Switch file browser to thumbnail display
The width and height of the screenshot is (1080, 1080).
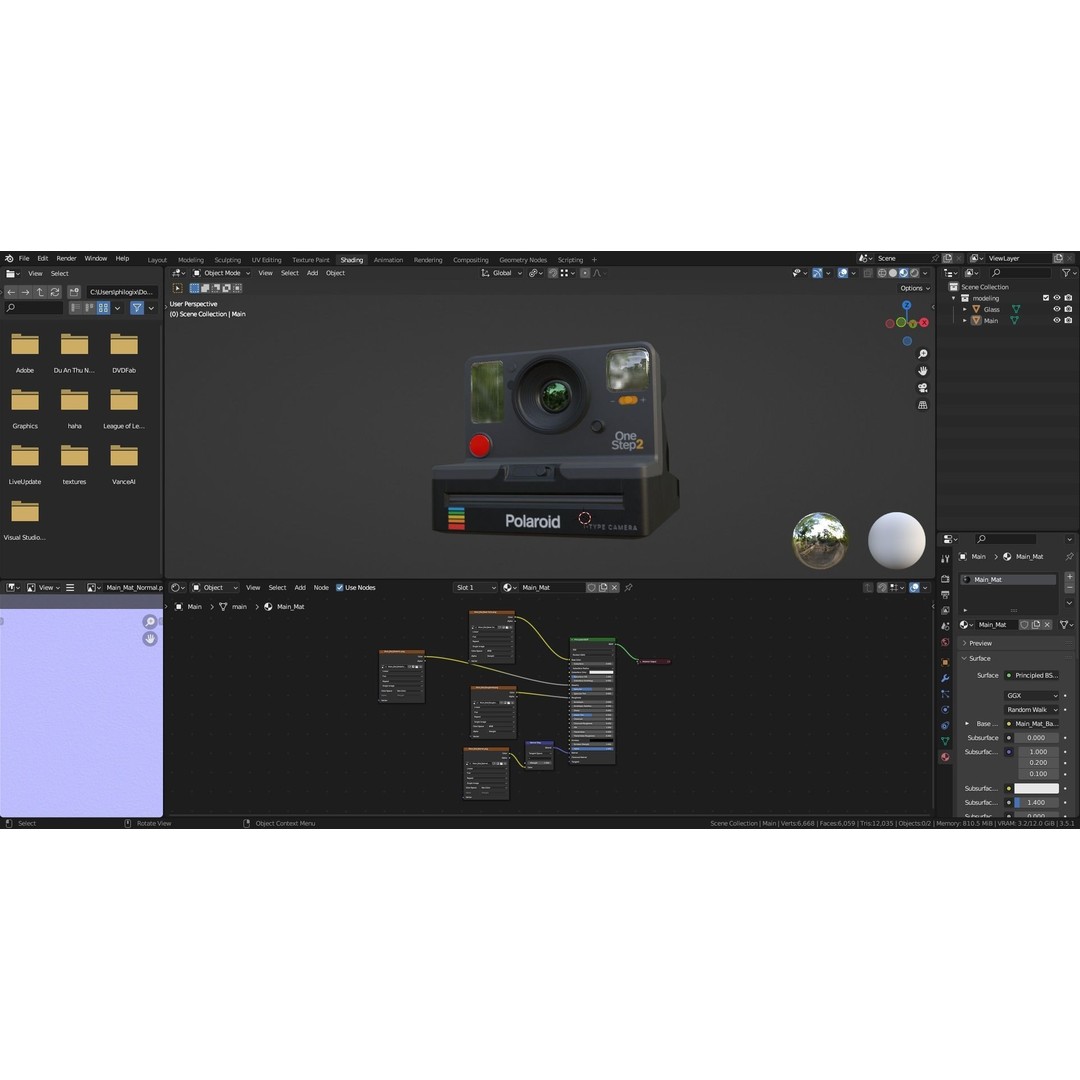click(x=103, y=308)
